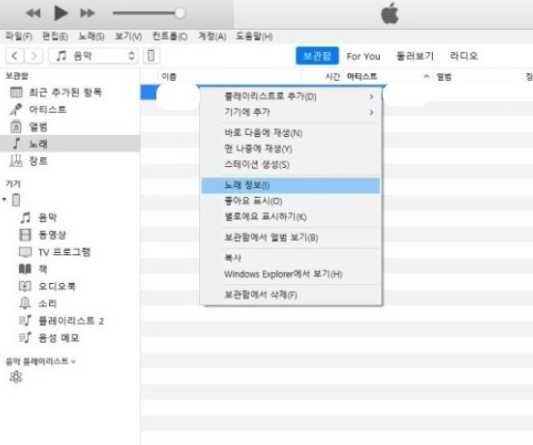Sort by the 이름 column header
This screenshot has width=533, height=445.
pyautogui.click(x=169, y=77)
